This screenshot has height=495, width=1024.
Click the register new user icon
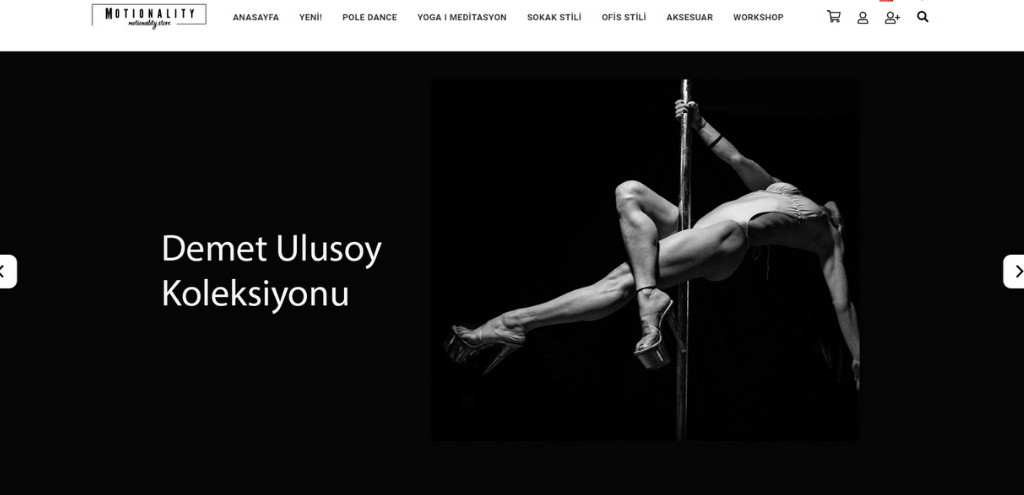(x=892, y=18)
